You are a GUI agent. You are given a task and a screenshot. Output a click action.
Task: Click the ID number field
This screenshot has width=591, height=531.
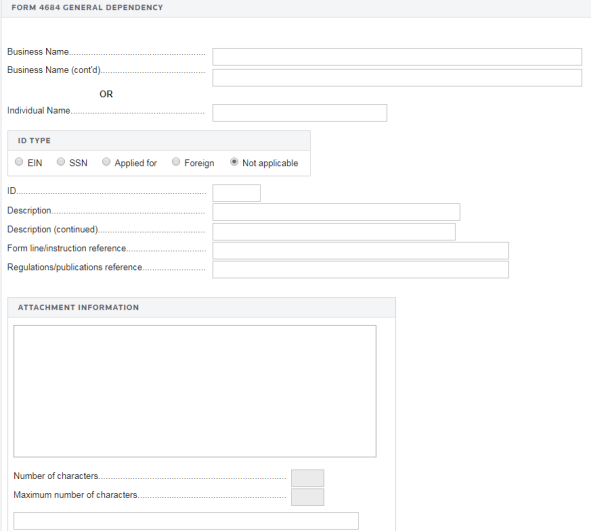coord(236,193)
